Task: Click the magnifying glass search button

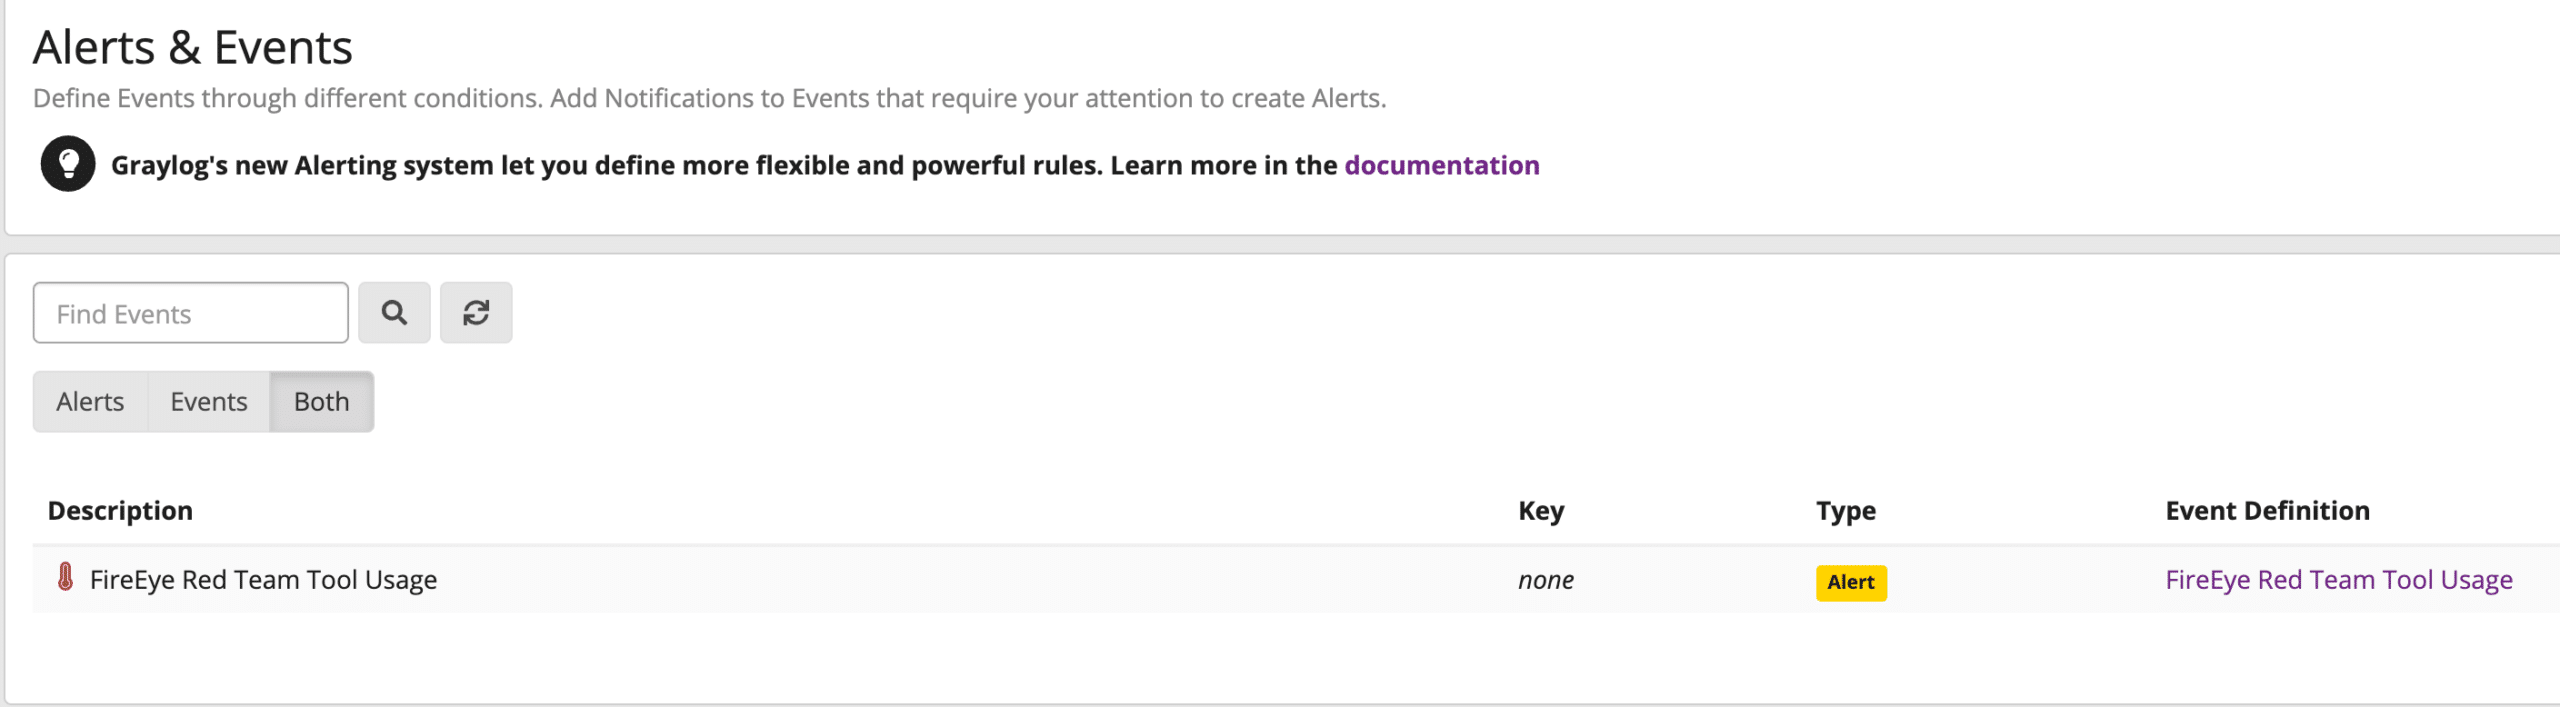Action: coord(394,313)
